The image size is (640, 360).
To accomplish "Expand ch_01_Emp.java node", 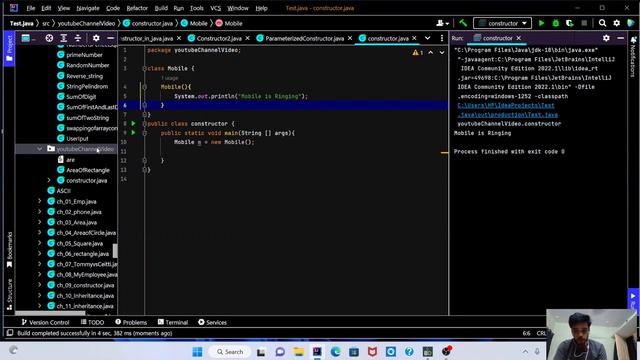I will coord(40,201).
